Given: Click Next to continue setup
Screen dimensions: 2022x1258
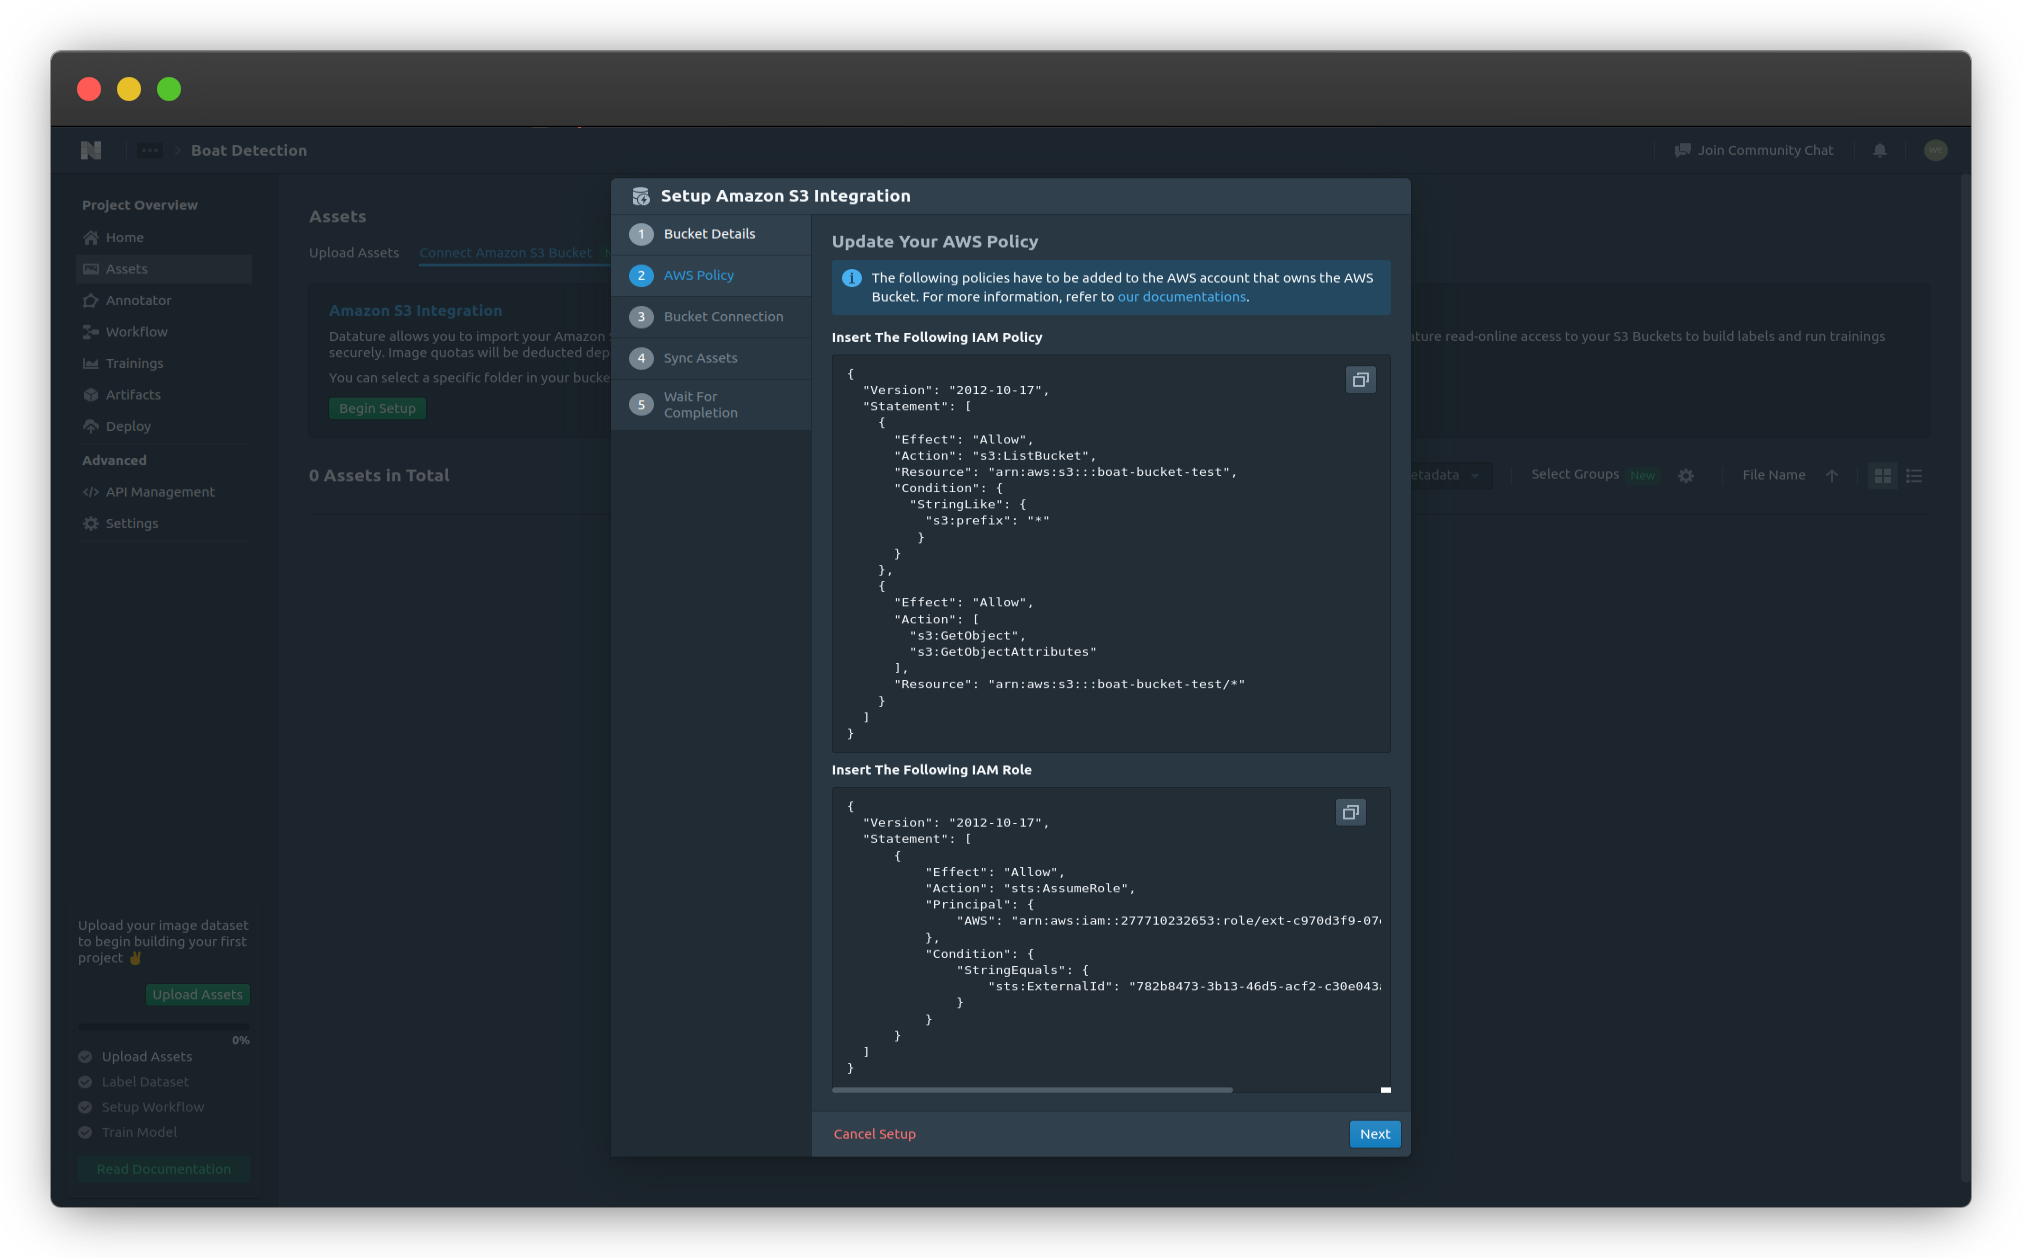Looking at the screenshot, I should tap(1374, 1134).
